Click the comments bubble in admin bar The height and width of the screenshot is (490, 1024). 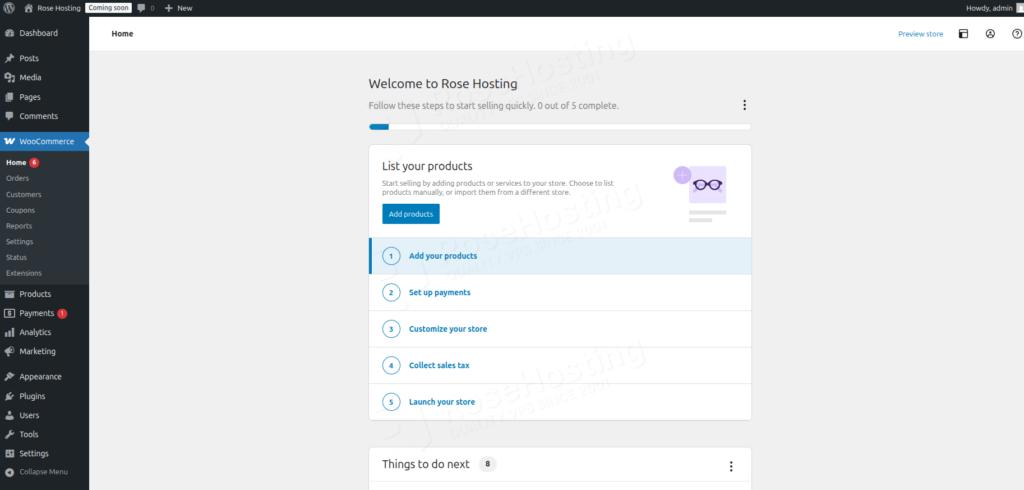(142, 8)
